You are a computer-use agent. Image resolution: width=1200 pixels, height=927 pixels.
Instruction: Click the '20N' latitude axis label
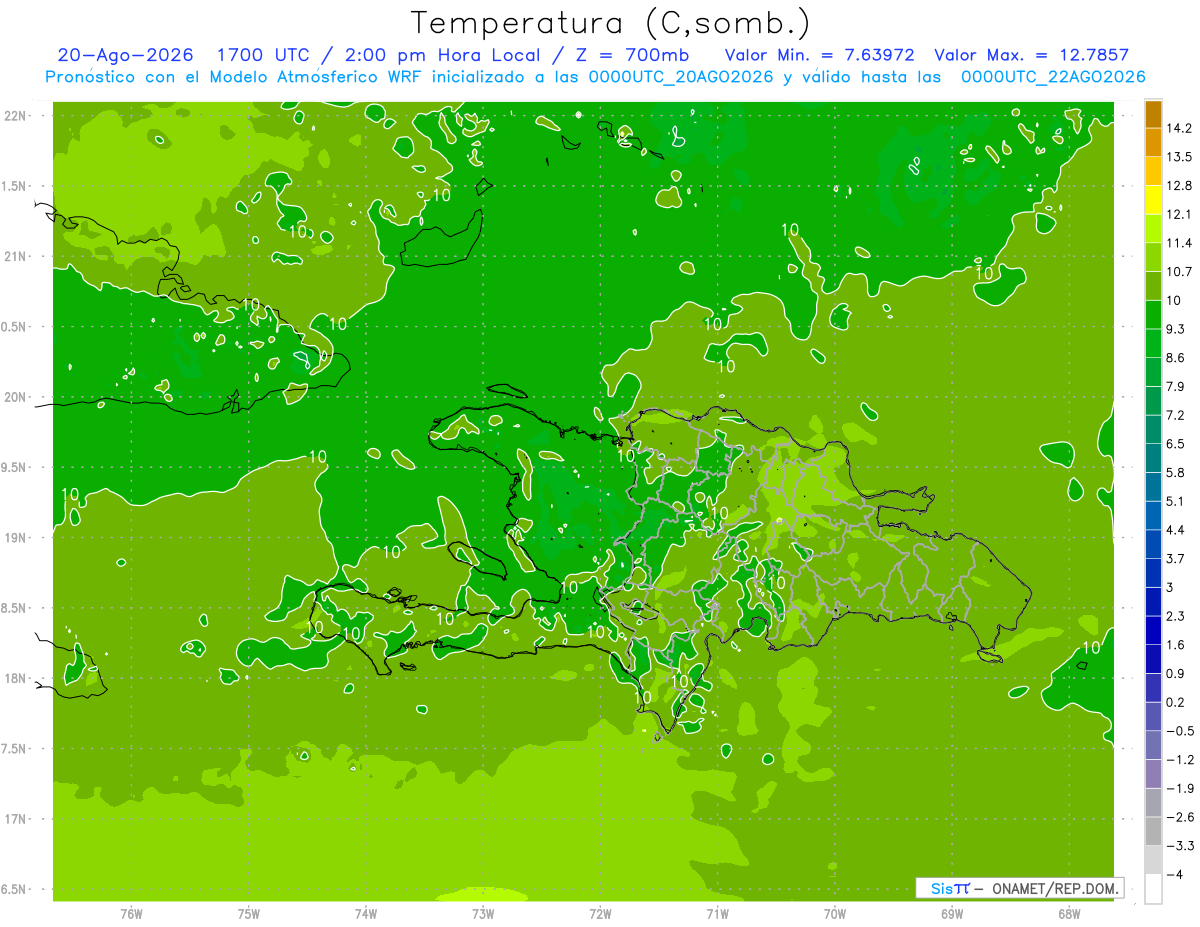pyautogui.click(x=17, y=397)
